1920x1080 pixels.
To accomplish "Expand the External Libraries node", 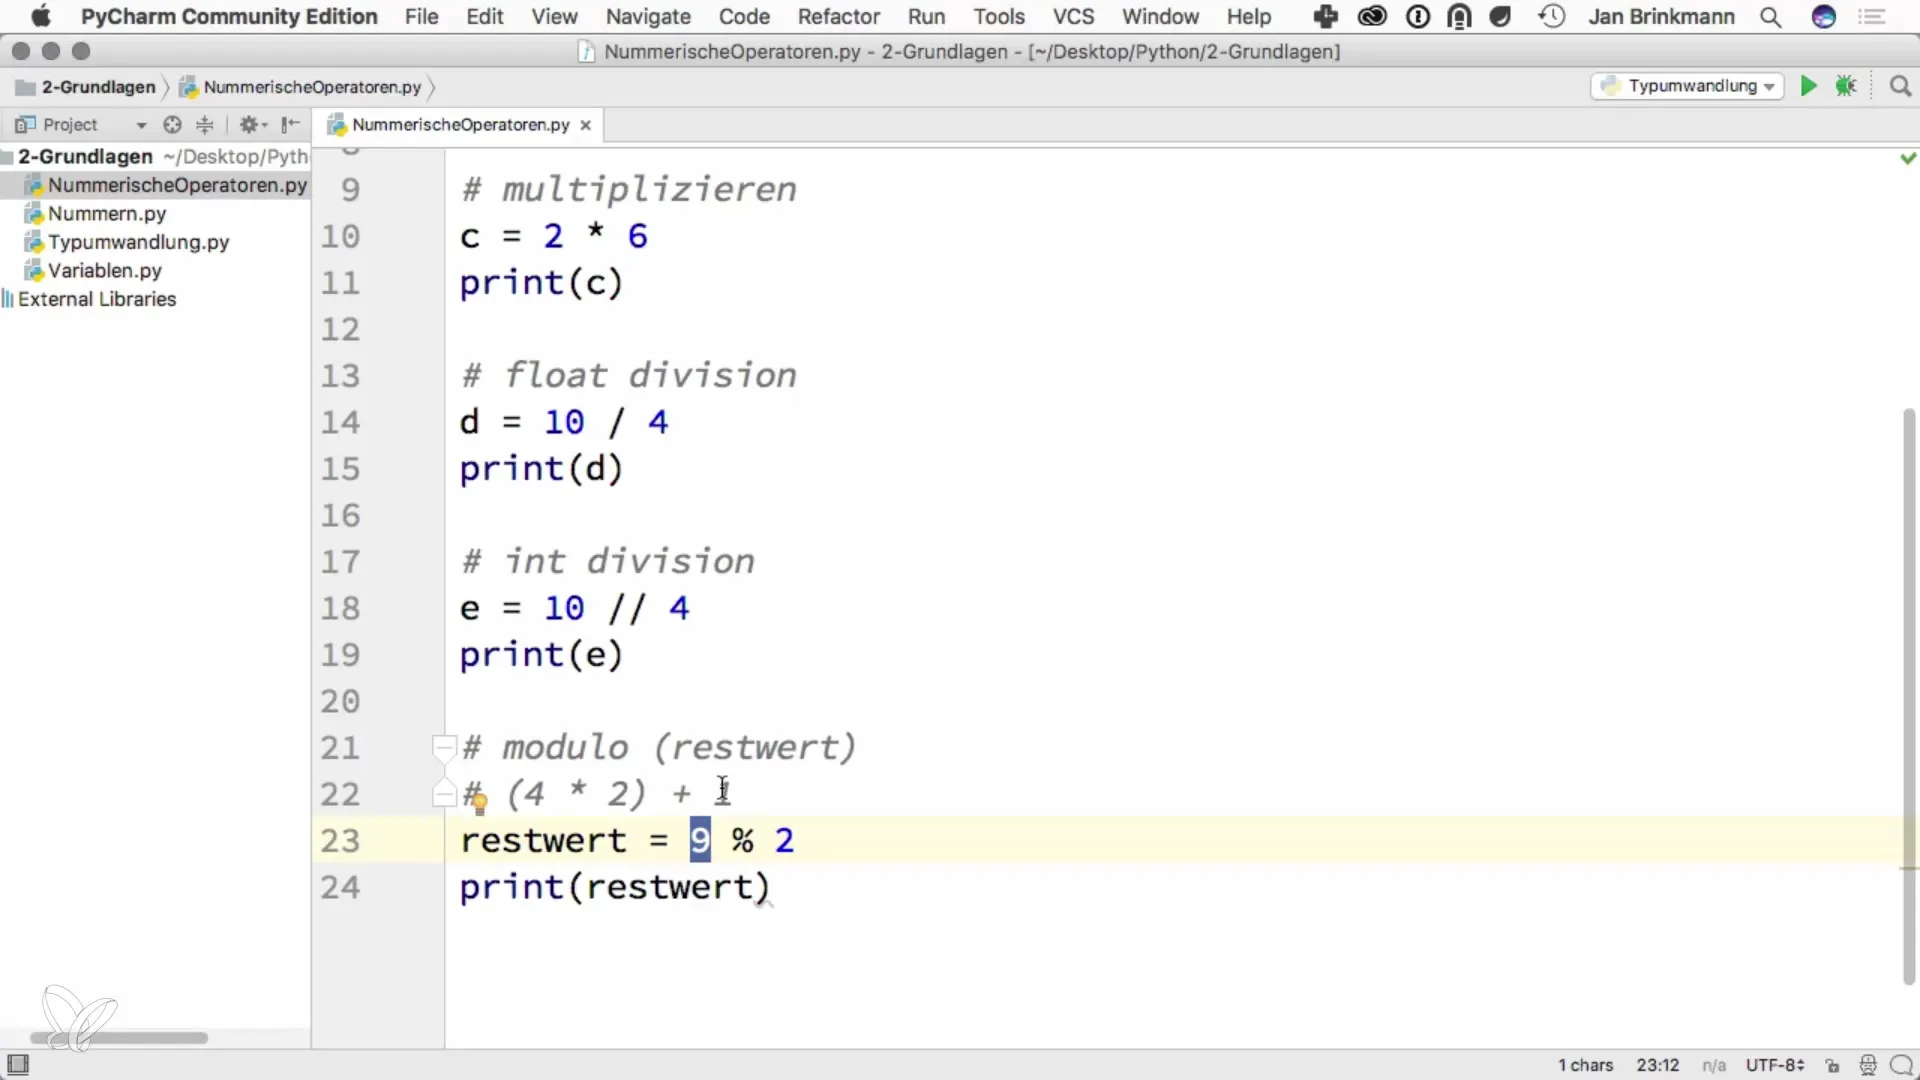I will coord(96,299).
